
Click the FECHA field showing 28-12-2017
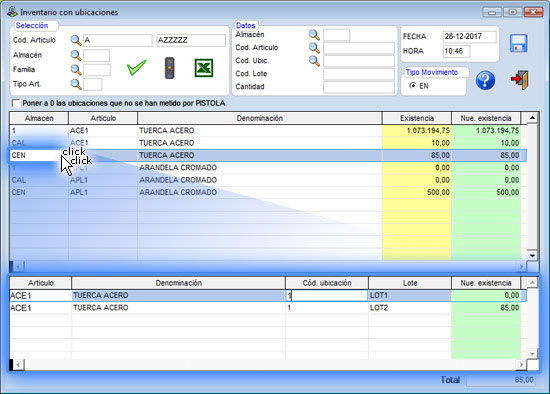click(x=470, y=36)
